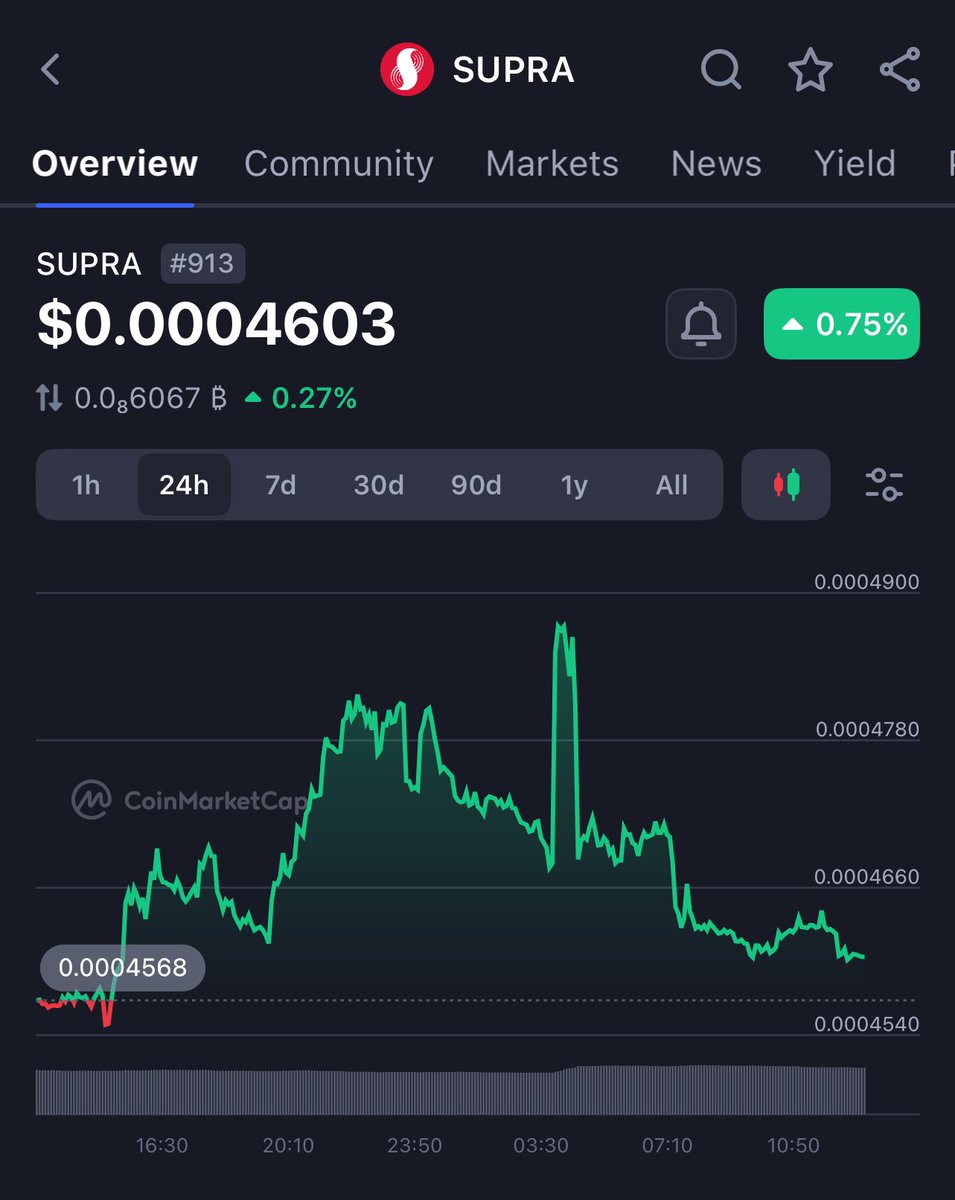Tap the 10:50 time label
The image size is (955, 1200).
tap(793, 1145)
